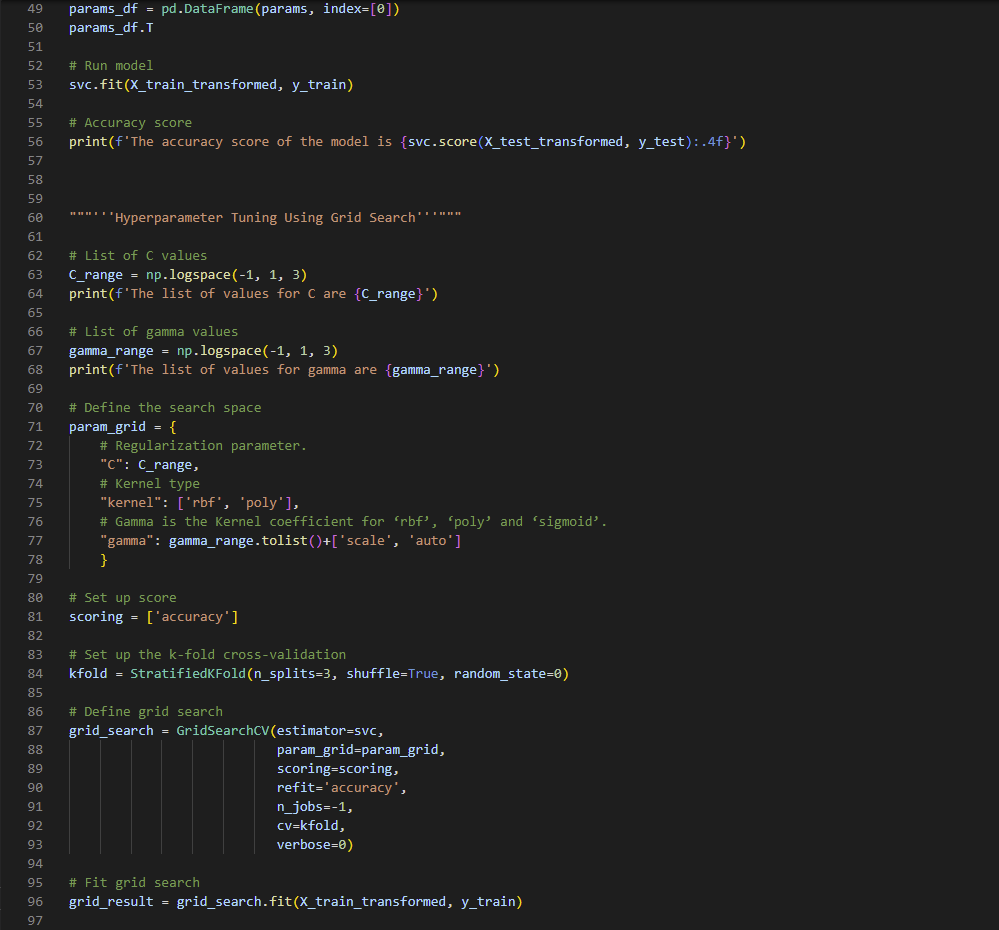Screen dimensions: 999x930
Task: Click line number 96 in gutter
Action: (35, 901)
